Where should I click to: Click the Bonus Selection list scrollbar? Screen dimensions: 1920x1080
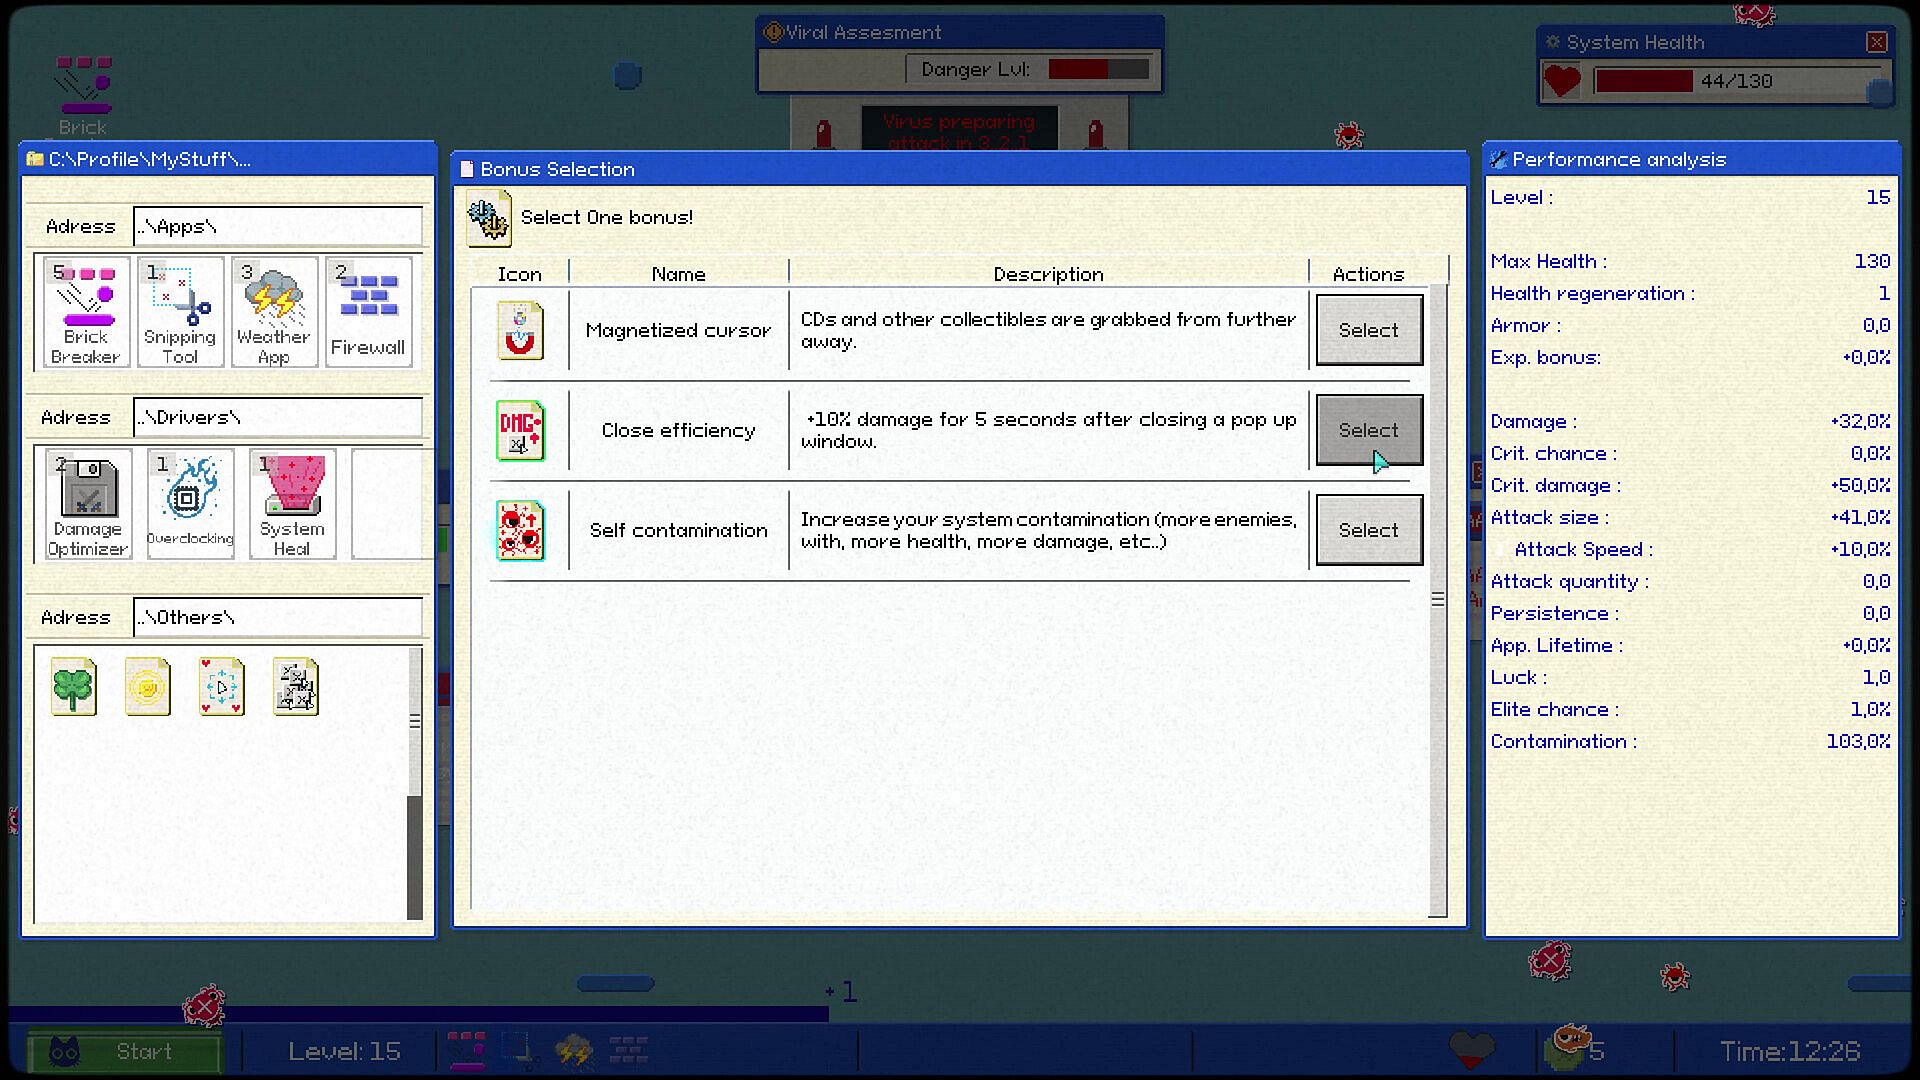coord(1438,600)
